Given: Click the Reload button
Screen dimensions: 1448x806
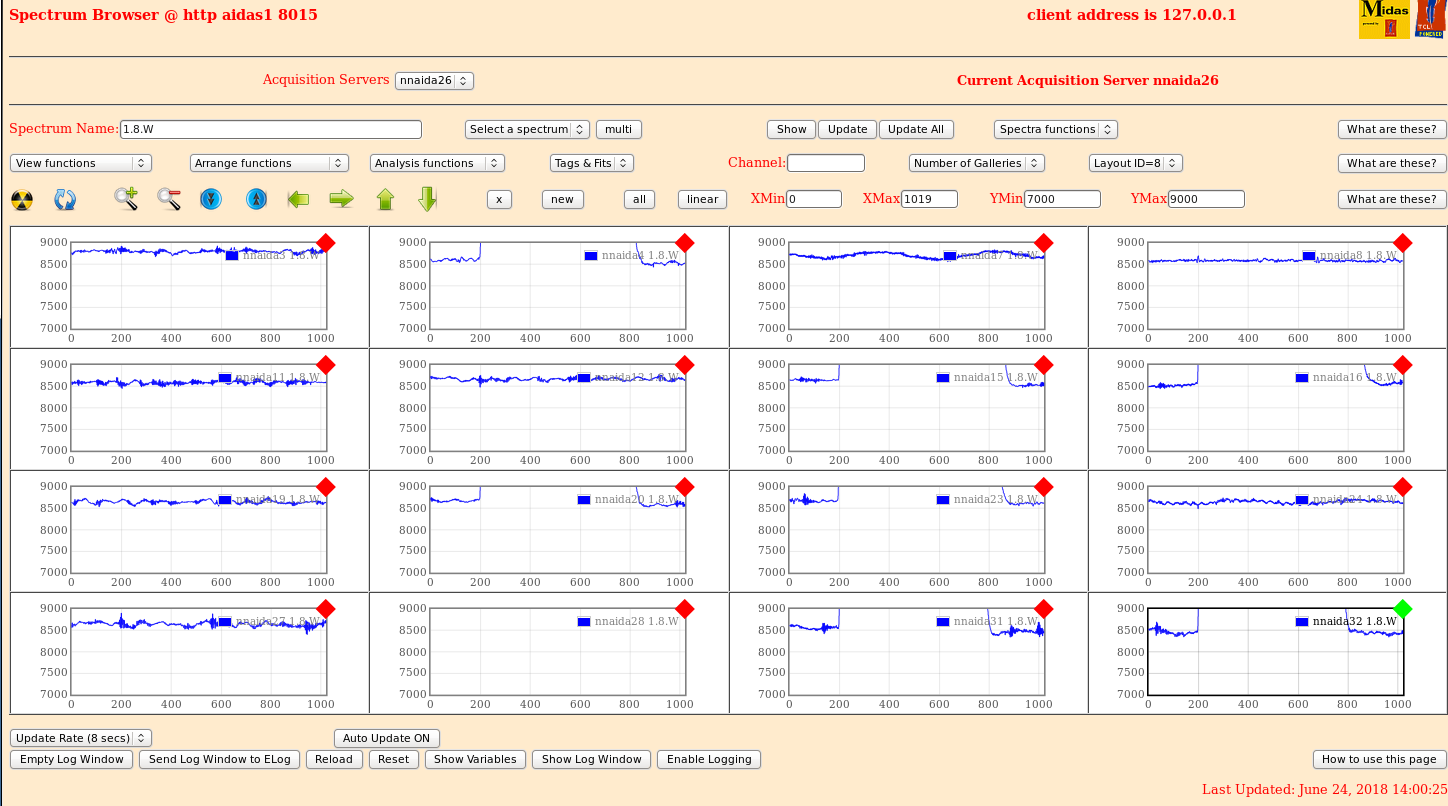Looking at the screenshot, I should (x=334, y=759).
